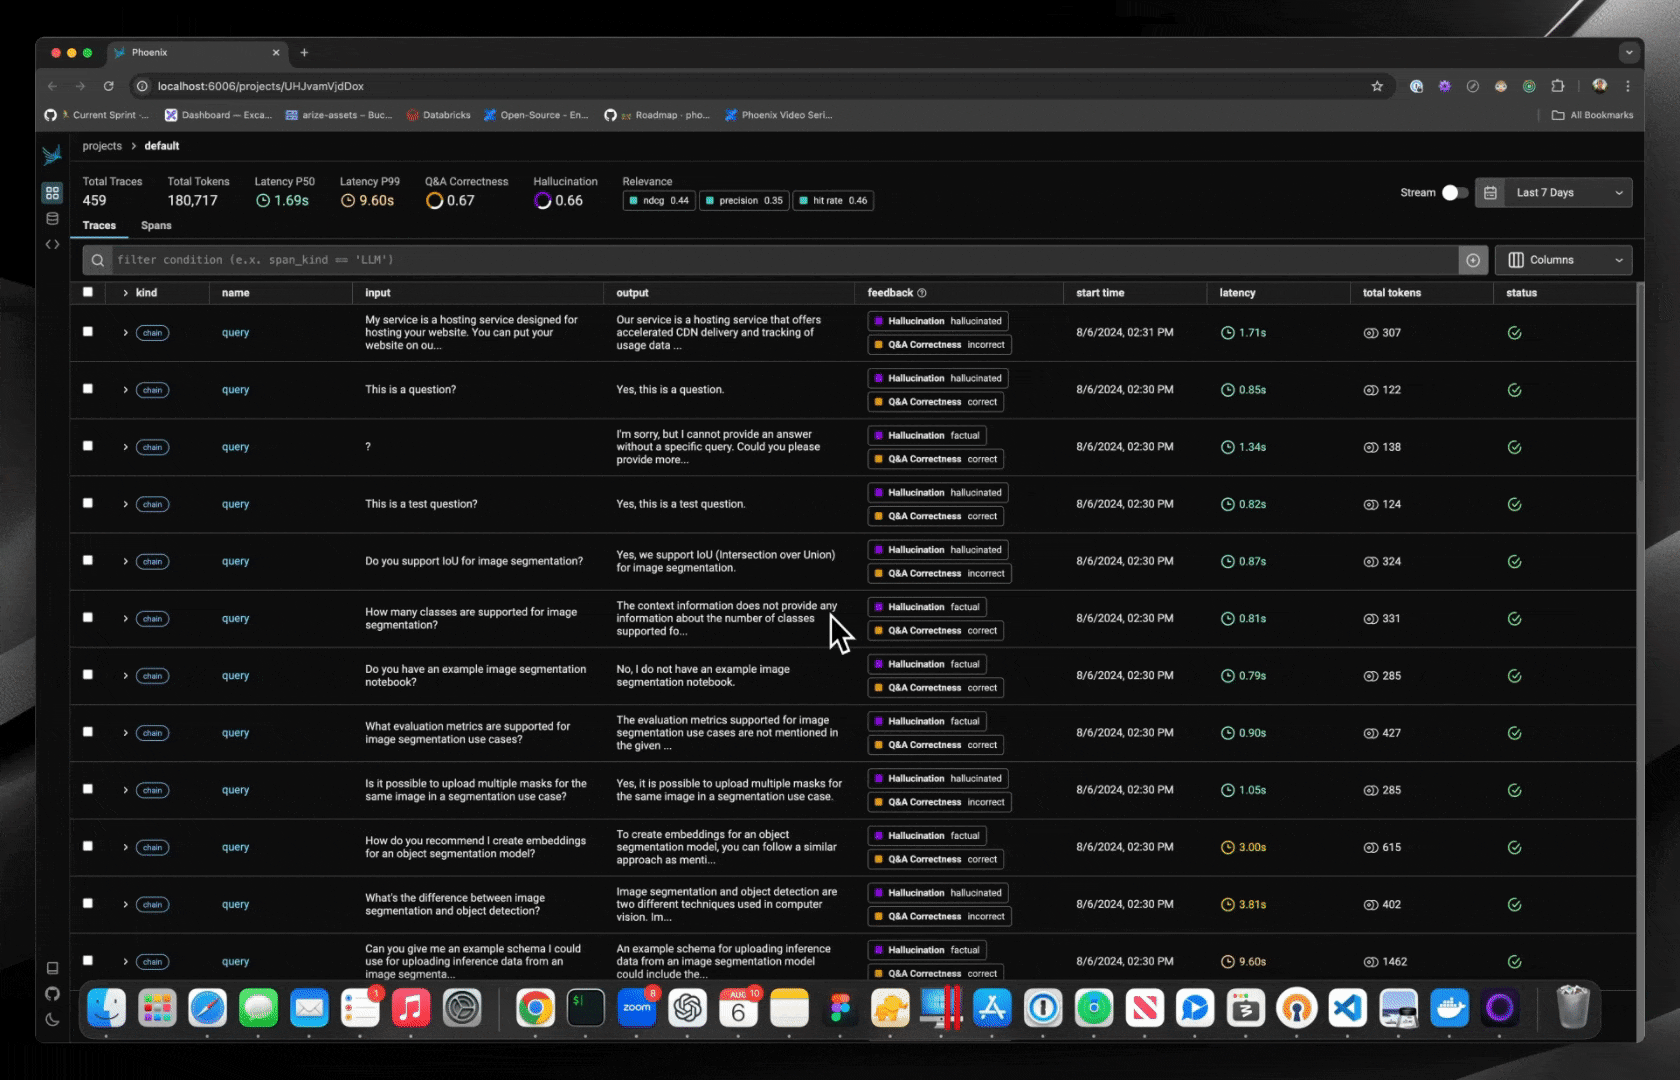The width and height of the screenshot is (1680, 1080).
Task: Click the hit rate 0.46 relevance chip
Action: (x=832, y=201)
